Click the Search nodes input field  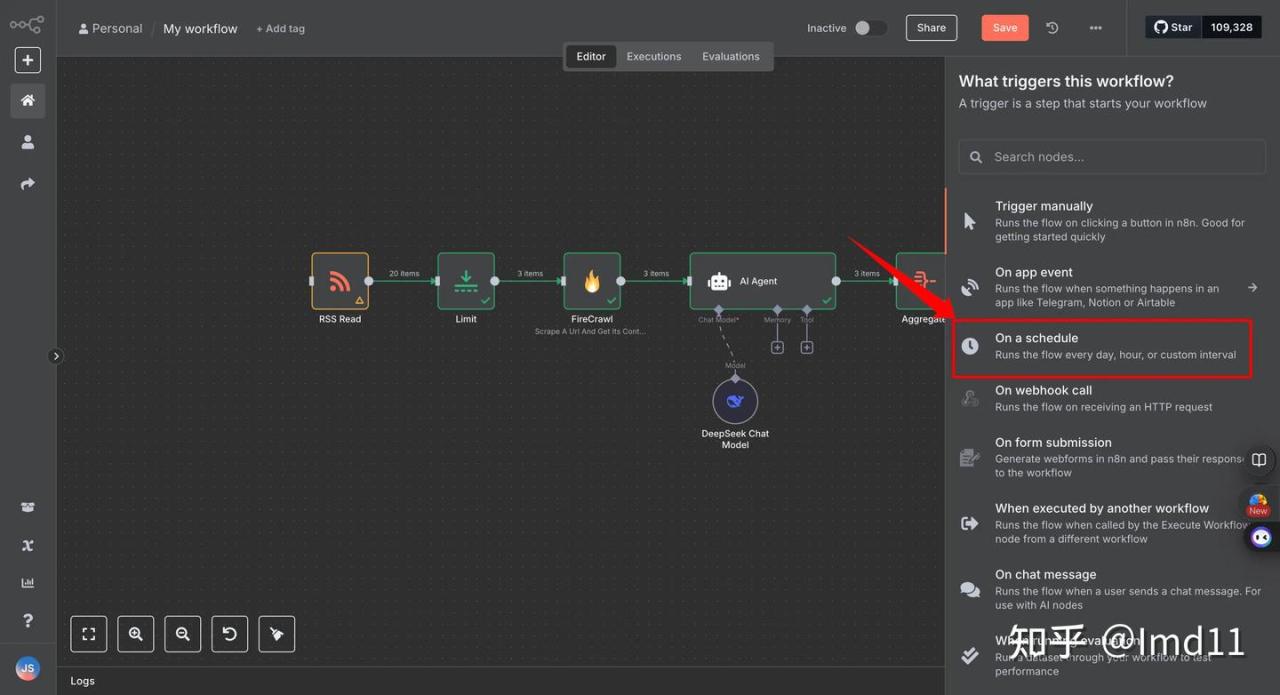coord(1112,157)
